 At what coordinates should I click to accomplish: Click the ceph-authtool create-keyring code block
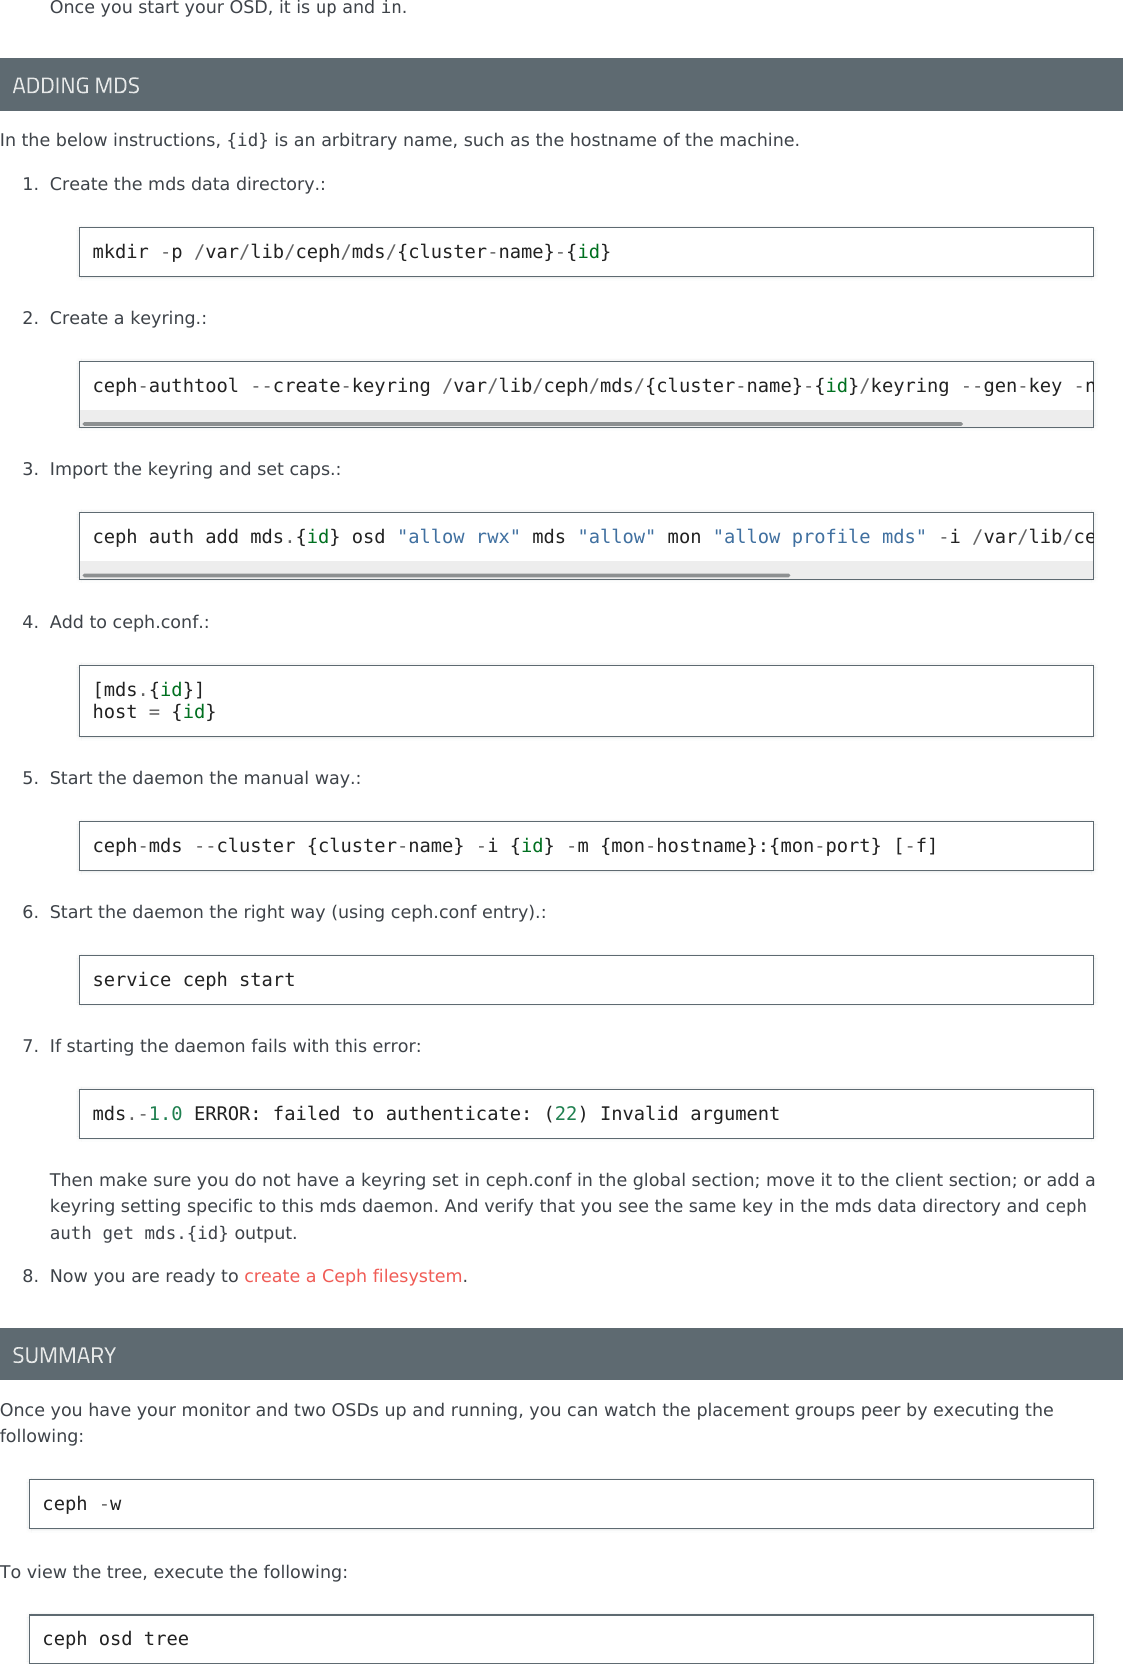point(585,386)
